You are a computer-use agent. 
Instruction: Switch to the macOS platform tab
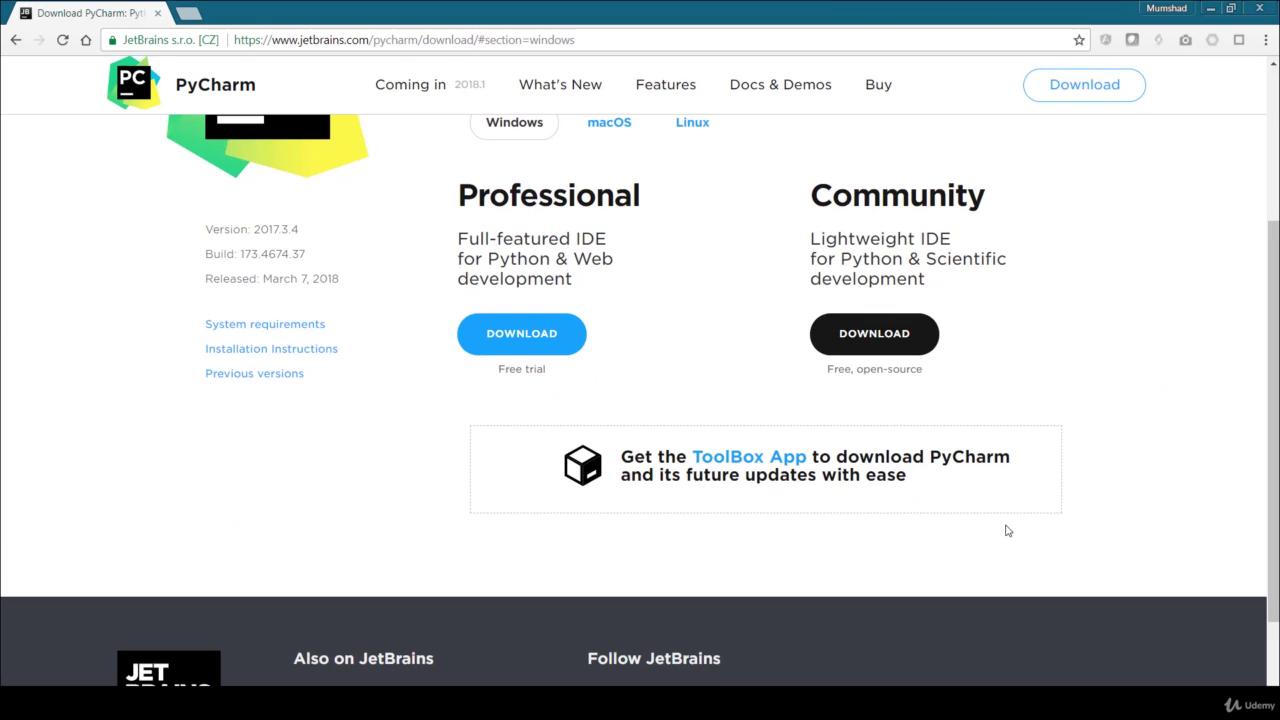coord(609,123)
